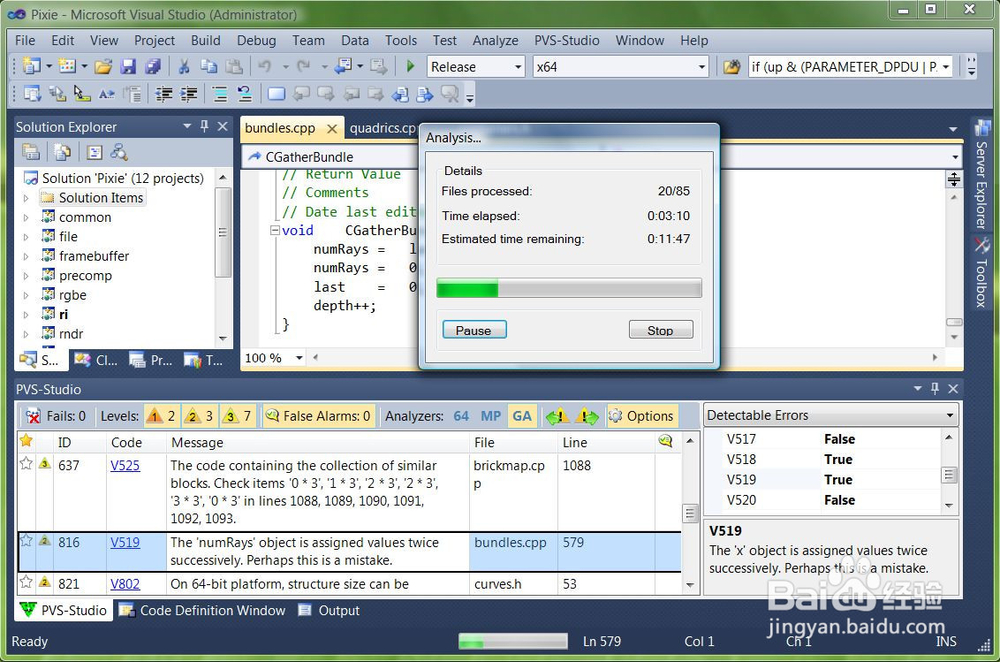Click the Save All icon in toolbar
Image resolution: width=1000 pixels, height=662 pixels.
point(152,66)
